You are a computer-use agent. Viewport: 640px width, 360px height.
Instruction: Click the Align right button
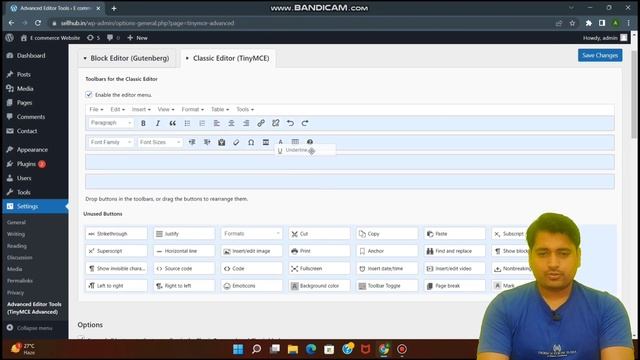point(246,123)
